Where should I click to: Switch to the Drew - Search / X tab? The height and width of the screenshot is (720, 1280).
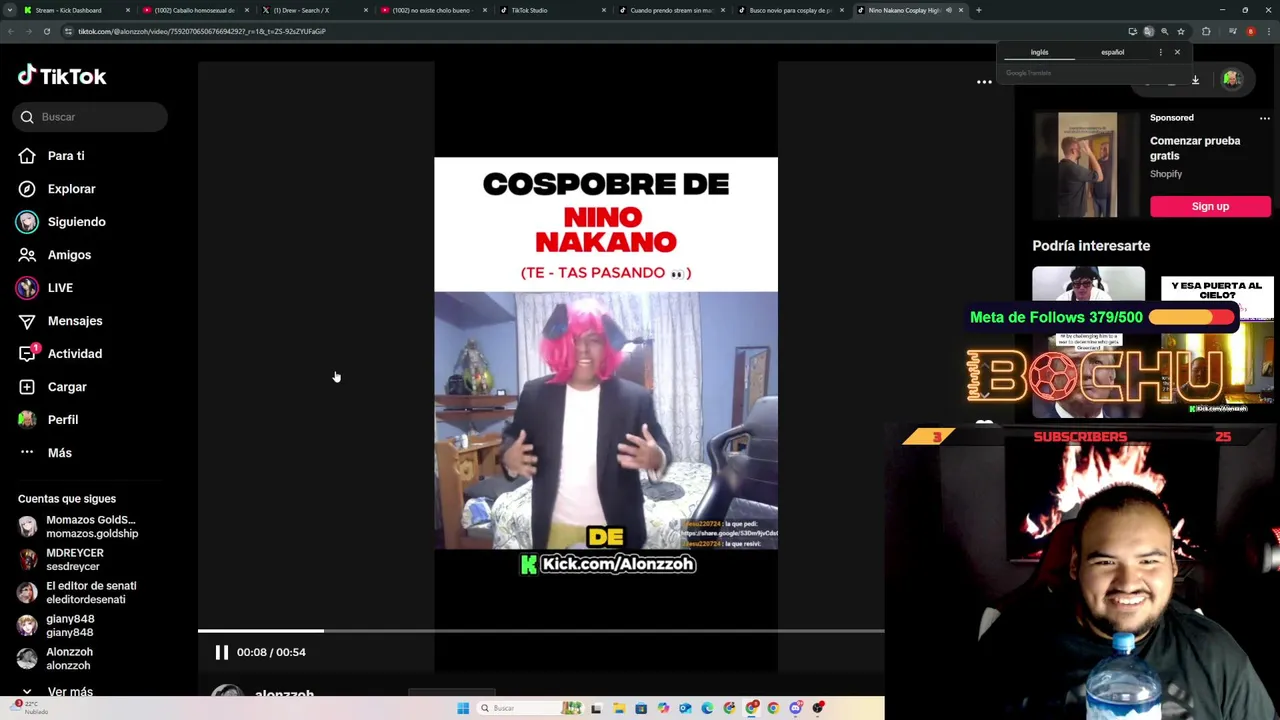point(313,10)
